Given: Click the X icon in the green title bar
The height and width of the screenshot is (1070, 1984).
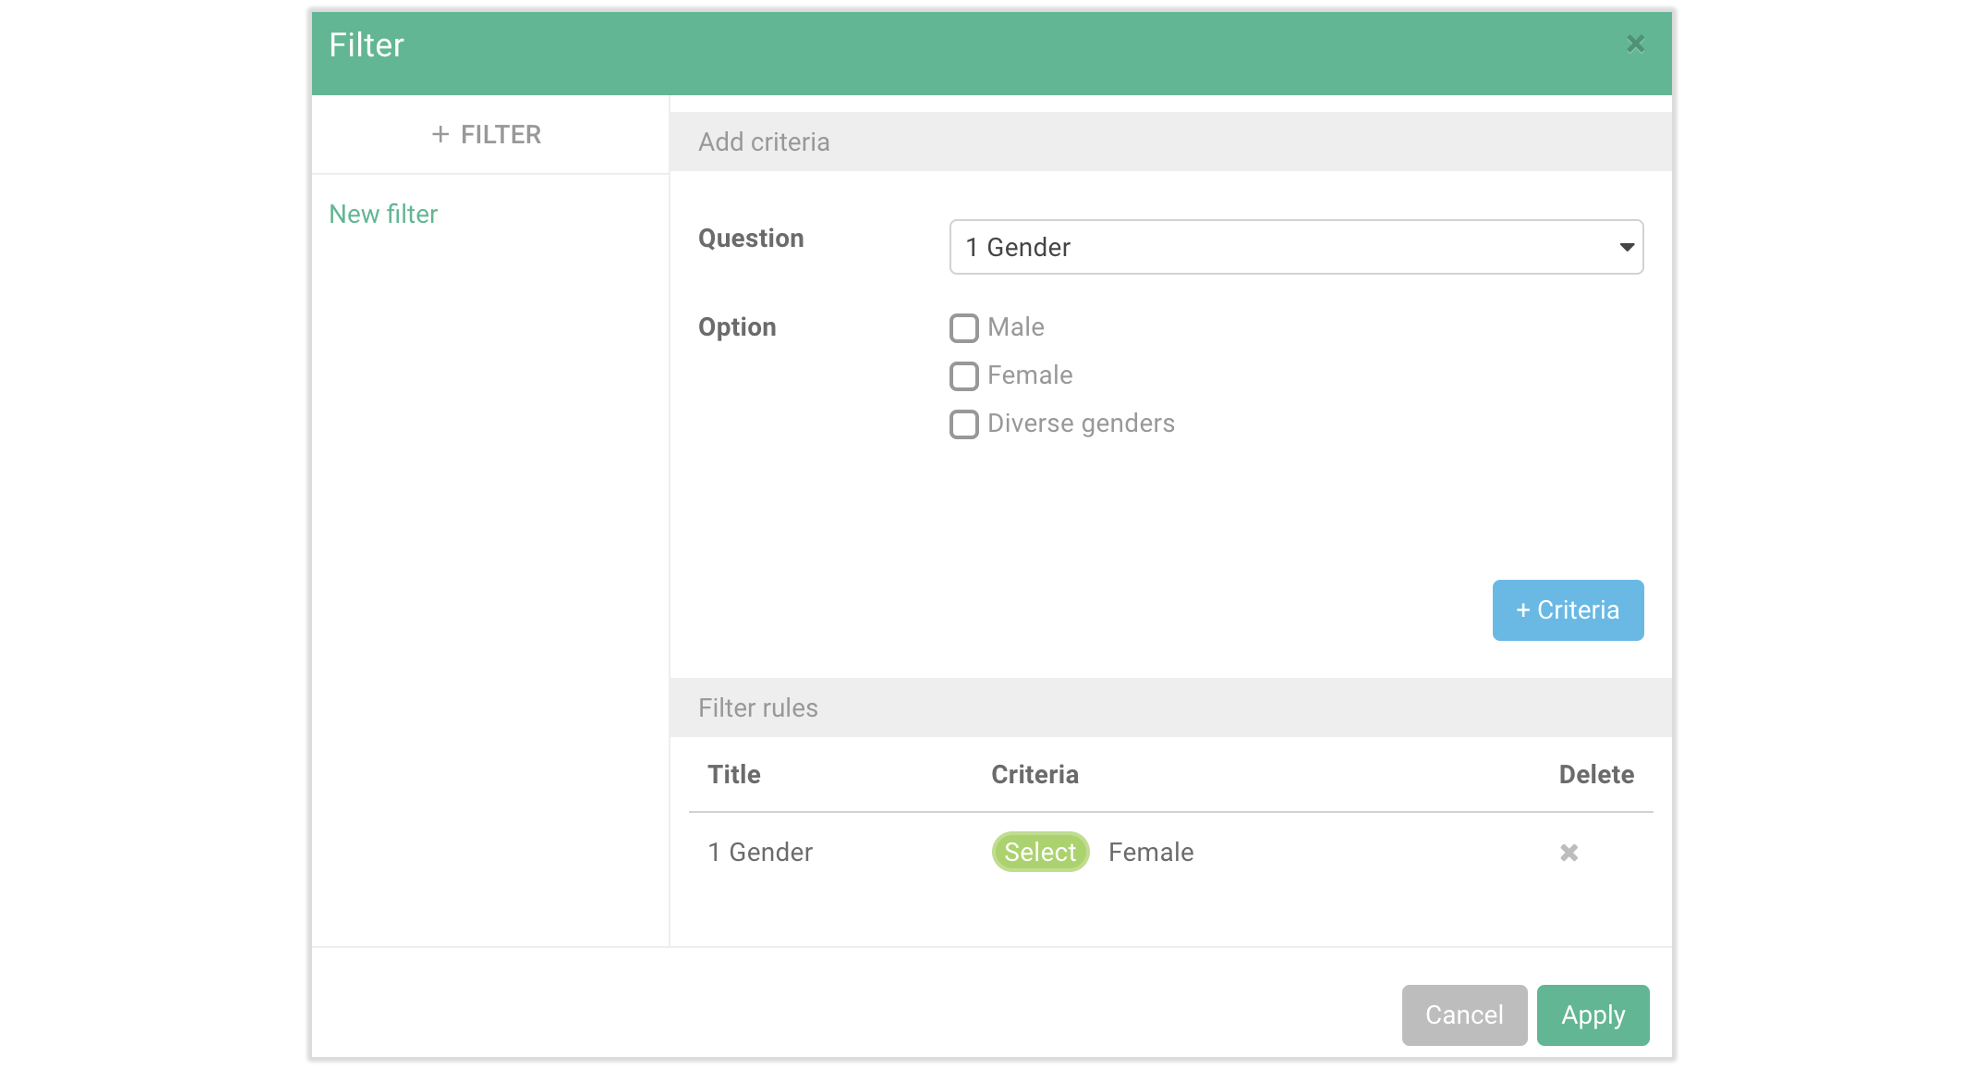Looking at the screenshot, I should coord(1635,43).
